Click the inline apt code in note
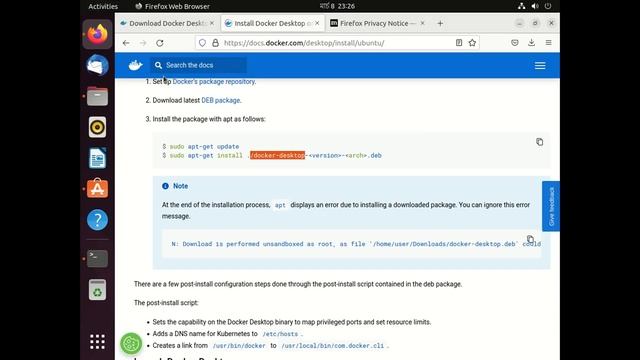Viewport: 640px width, 360px height. 280,205
